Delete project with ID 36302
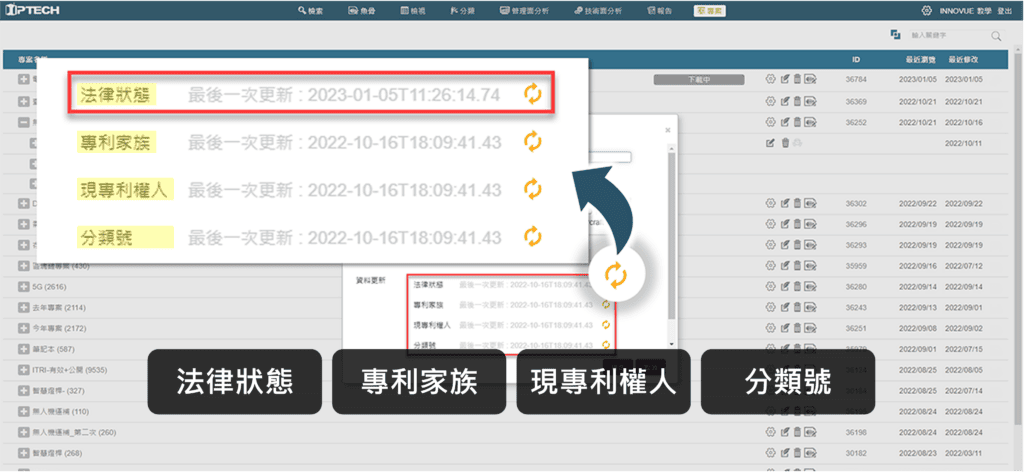Screen dimensions: 1024x472 click(797, 203)
